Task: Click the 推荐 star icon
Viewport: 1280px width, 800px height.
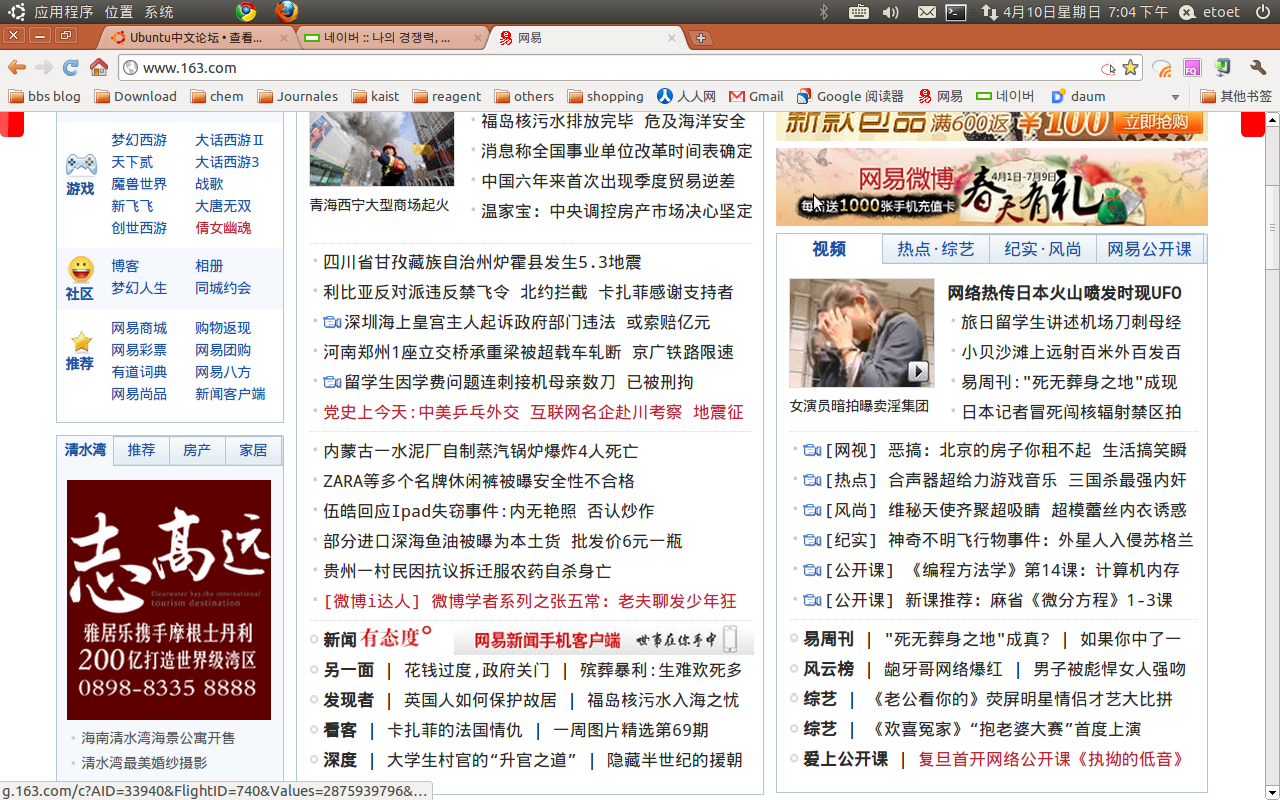Action: tap(81, 341)
